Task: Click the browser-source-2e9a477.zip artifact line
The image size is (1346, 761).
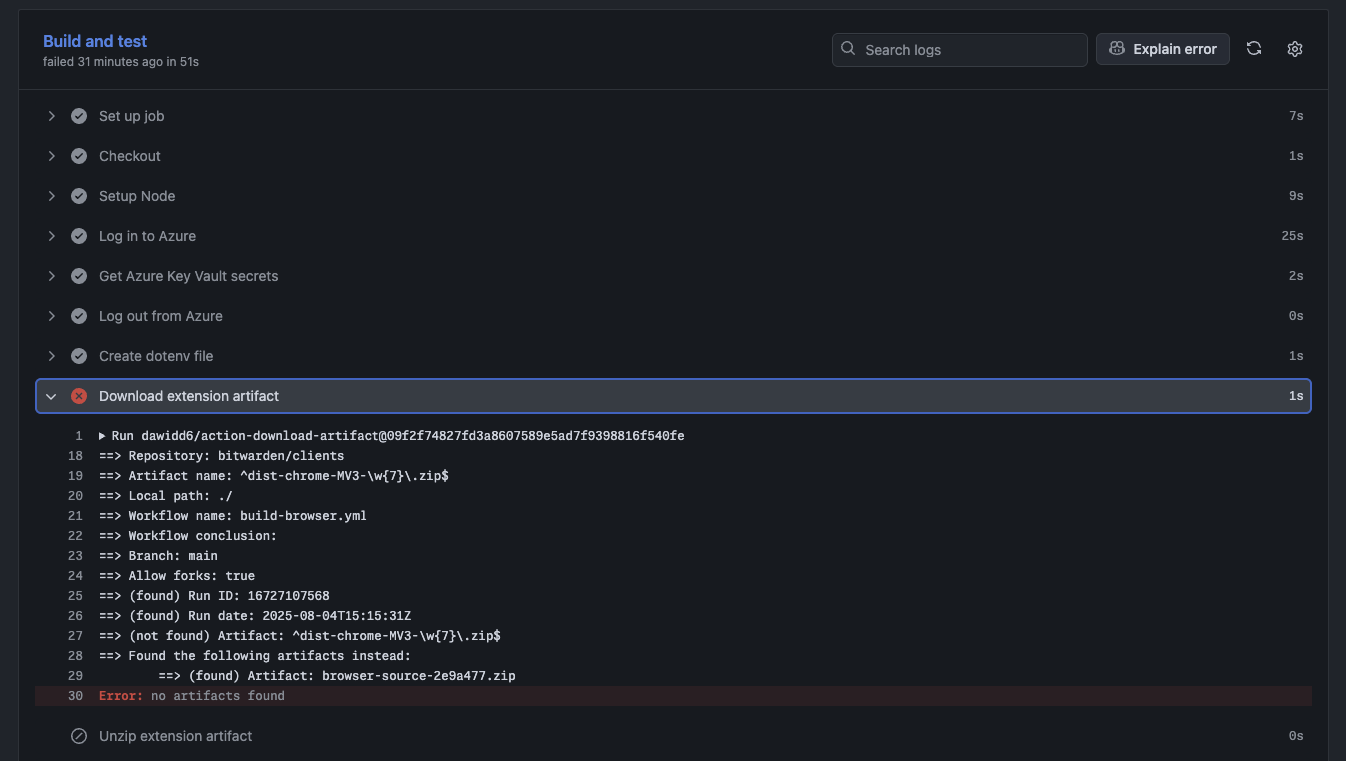Action: pos(337,676)
